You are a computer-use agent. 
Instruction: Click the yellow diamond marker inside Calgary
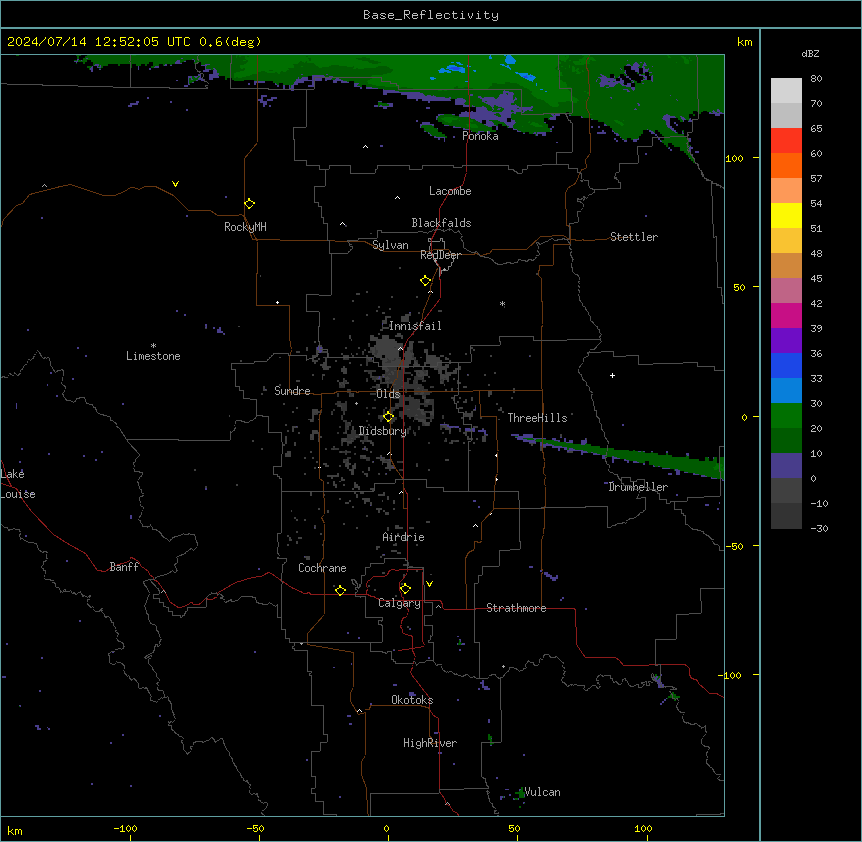[x=405, y=589]
